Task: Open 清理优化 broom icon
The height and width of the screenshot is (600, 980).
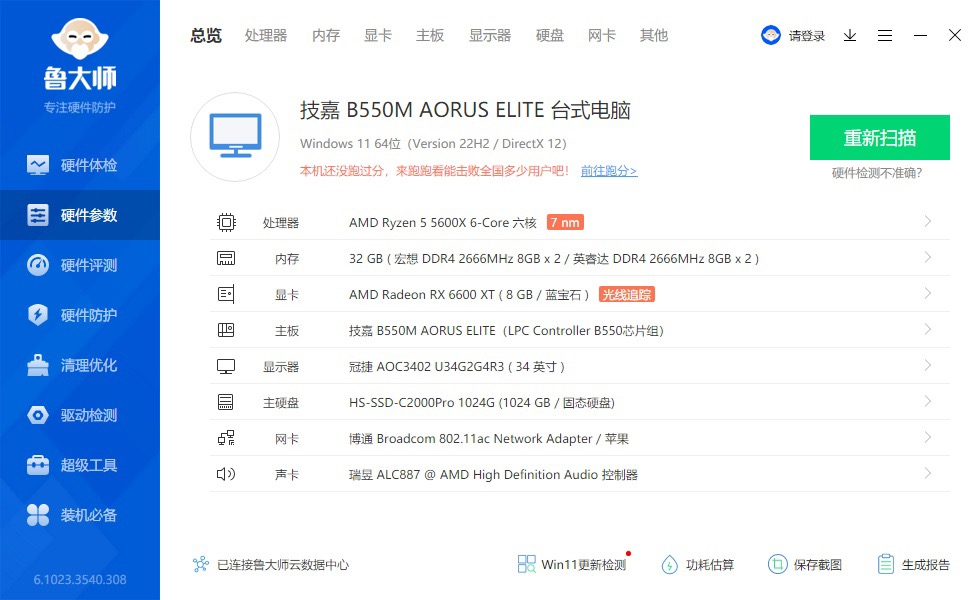Action: (x=38, y=365)
